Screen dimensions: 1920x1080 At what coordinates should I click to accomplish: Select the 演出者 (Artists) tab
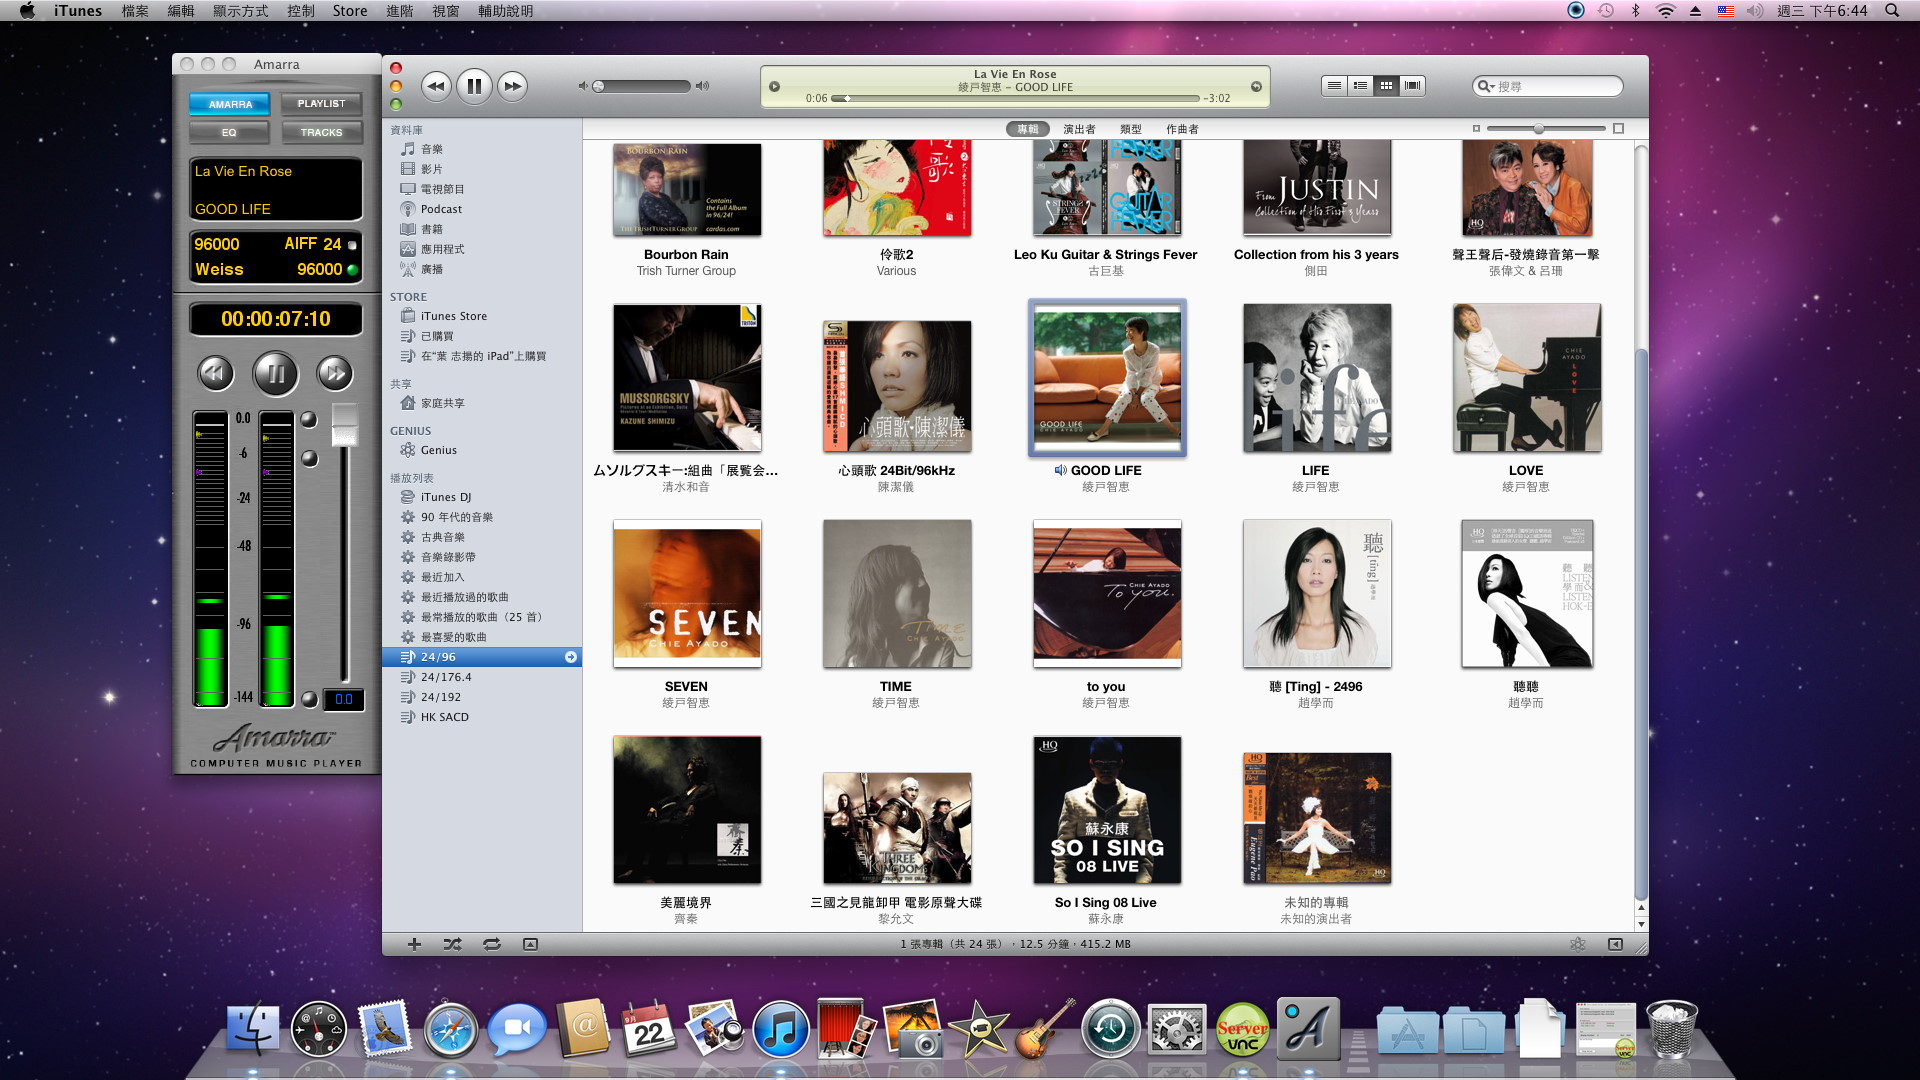tap(1079, 129)
